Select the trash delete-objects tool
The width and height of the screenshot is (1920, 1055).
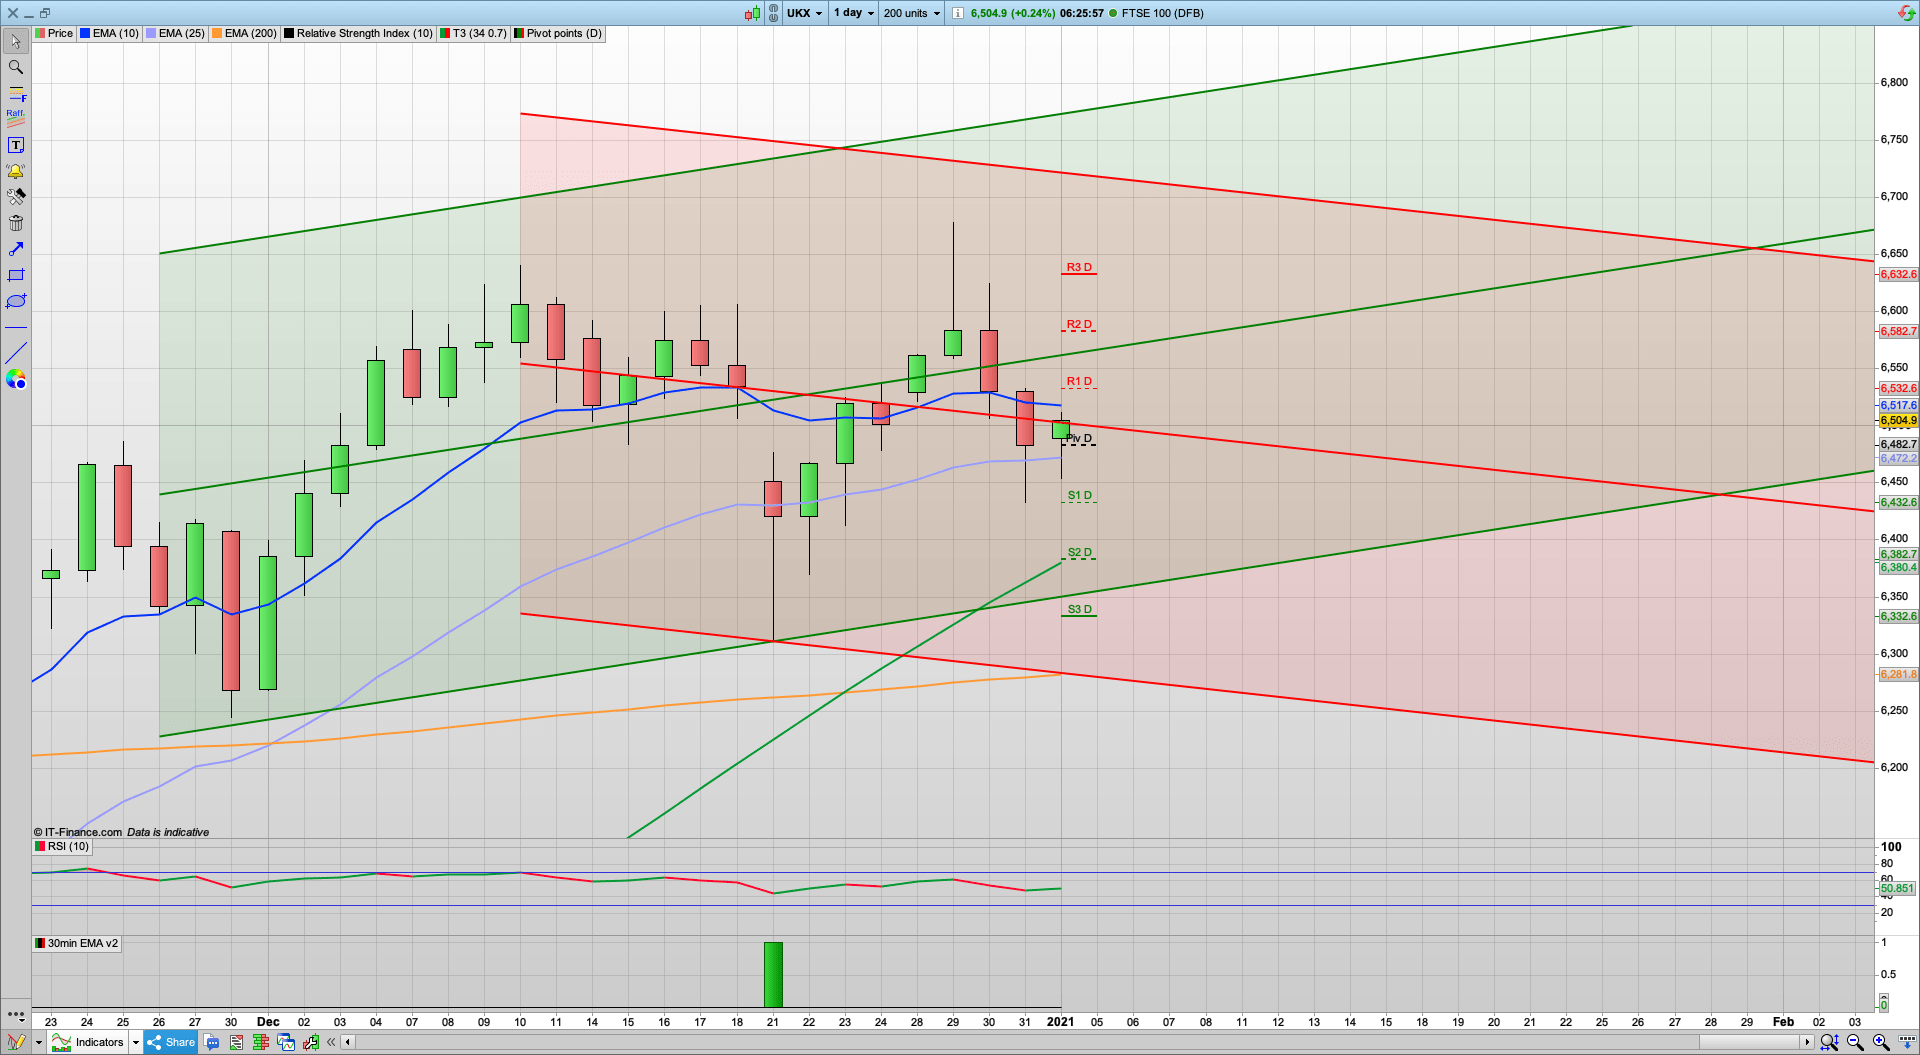[x=16, y=223]
